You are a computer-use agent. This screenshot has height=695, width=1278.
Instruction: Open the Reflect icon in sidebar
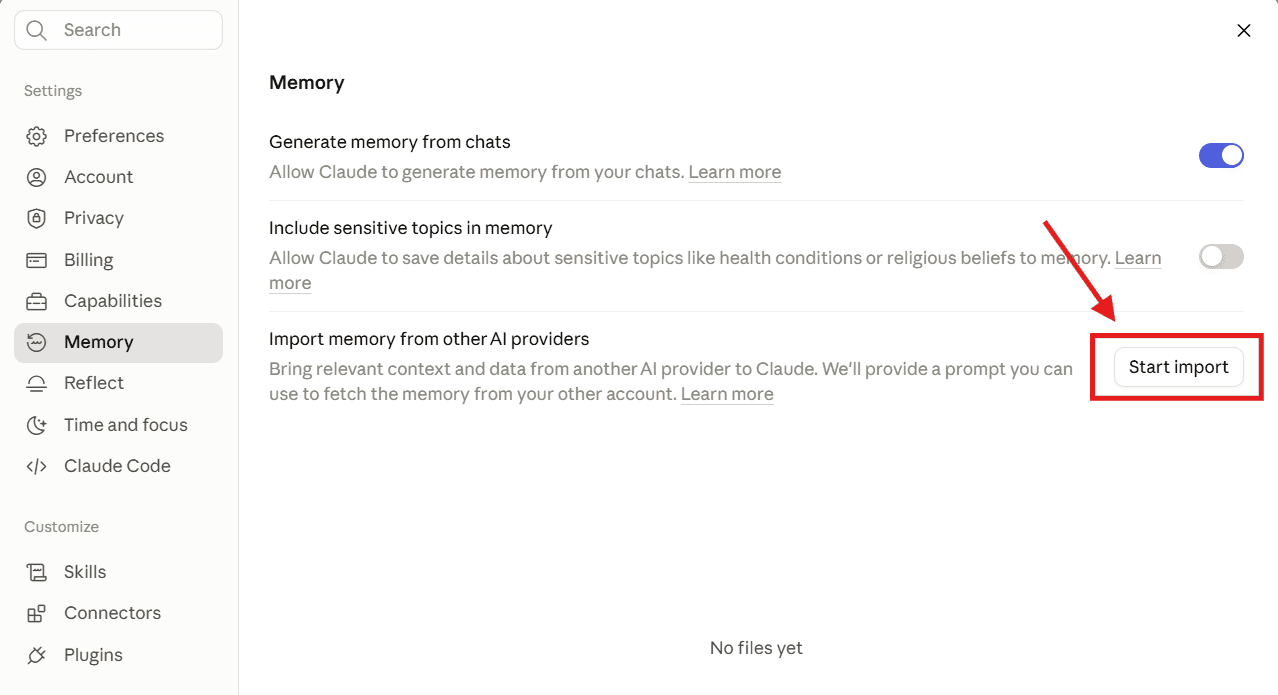click(x=37, y=383)
